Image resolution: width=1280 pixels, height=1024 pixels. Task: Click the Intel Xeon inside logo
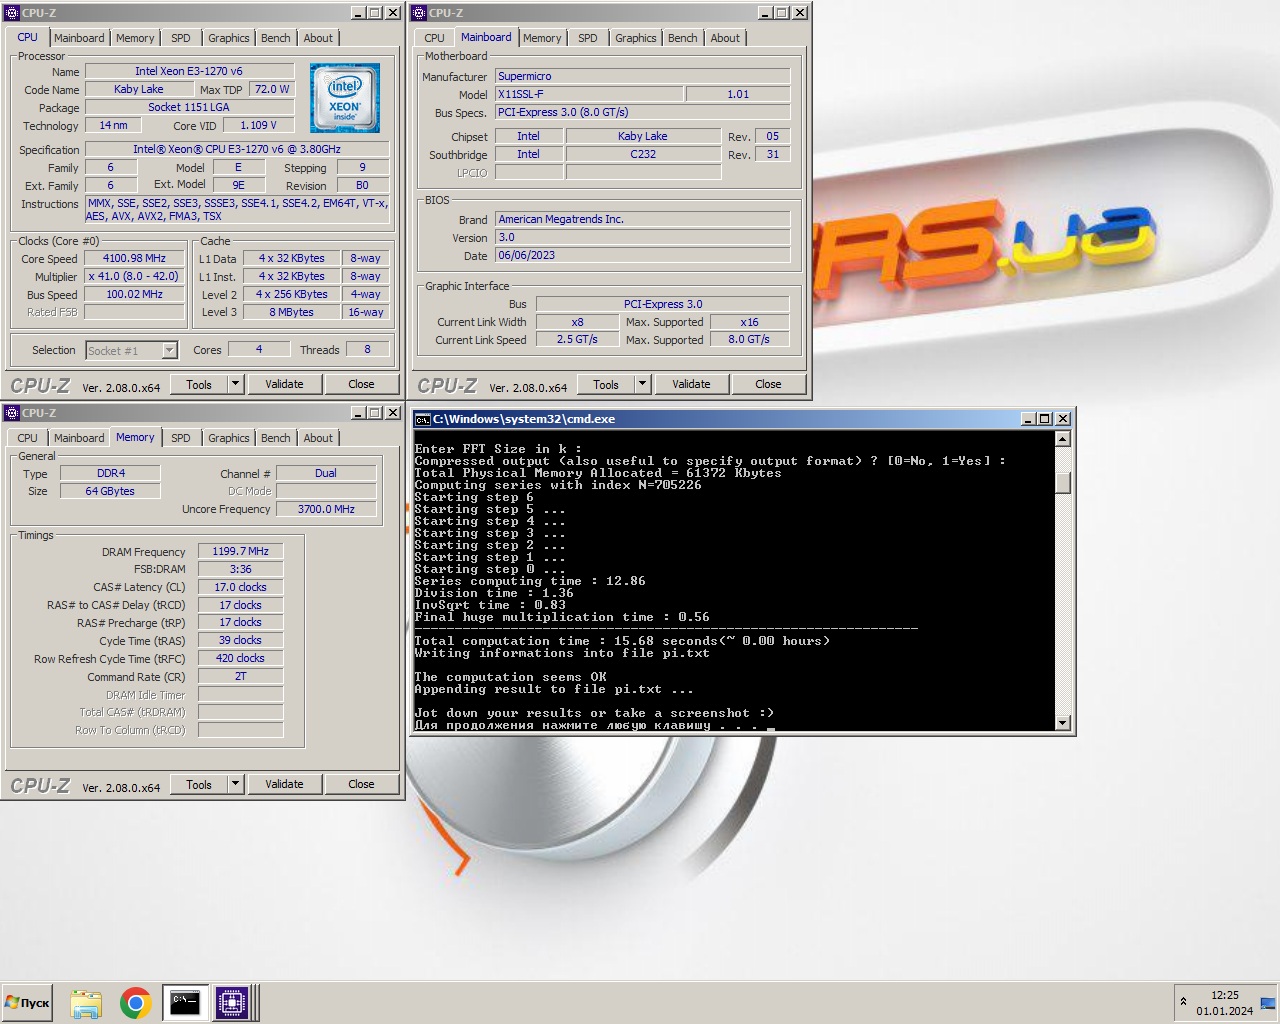(345, 98)
